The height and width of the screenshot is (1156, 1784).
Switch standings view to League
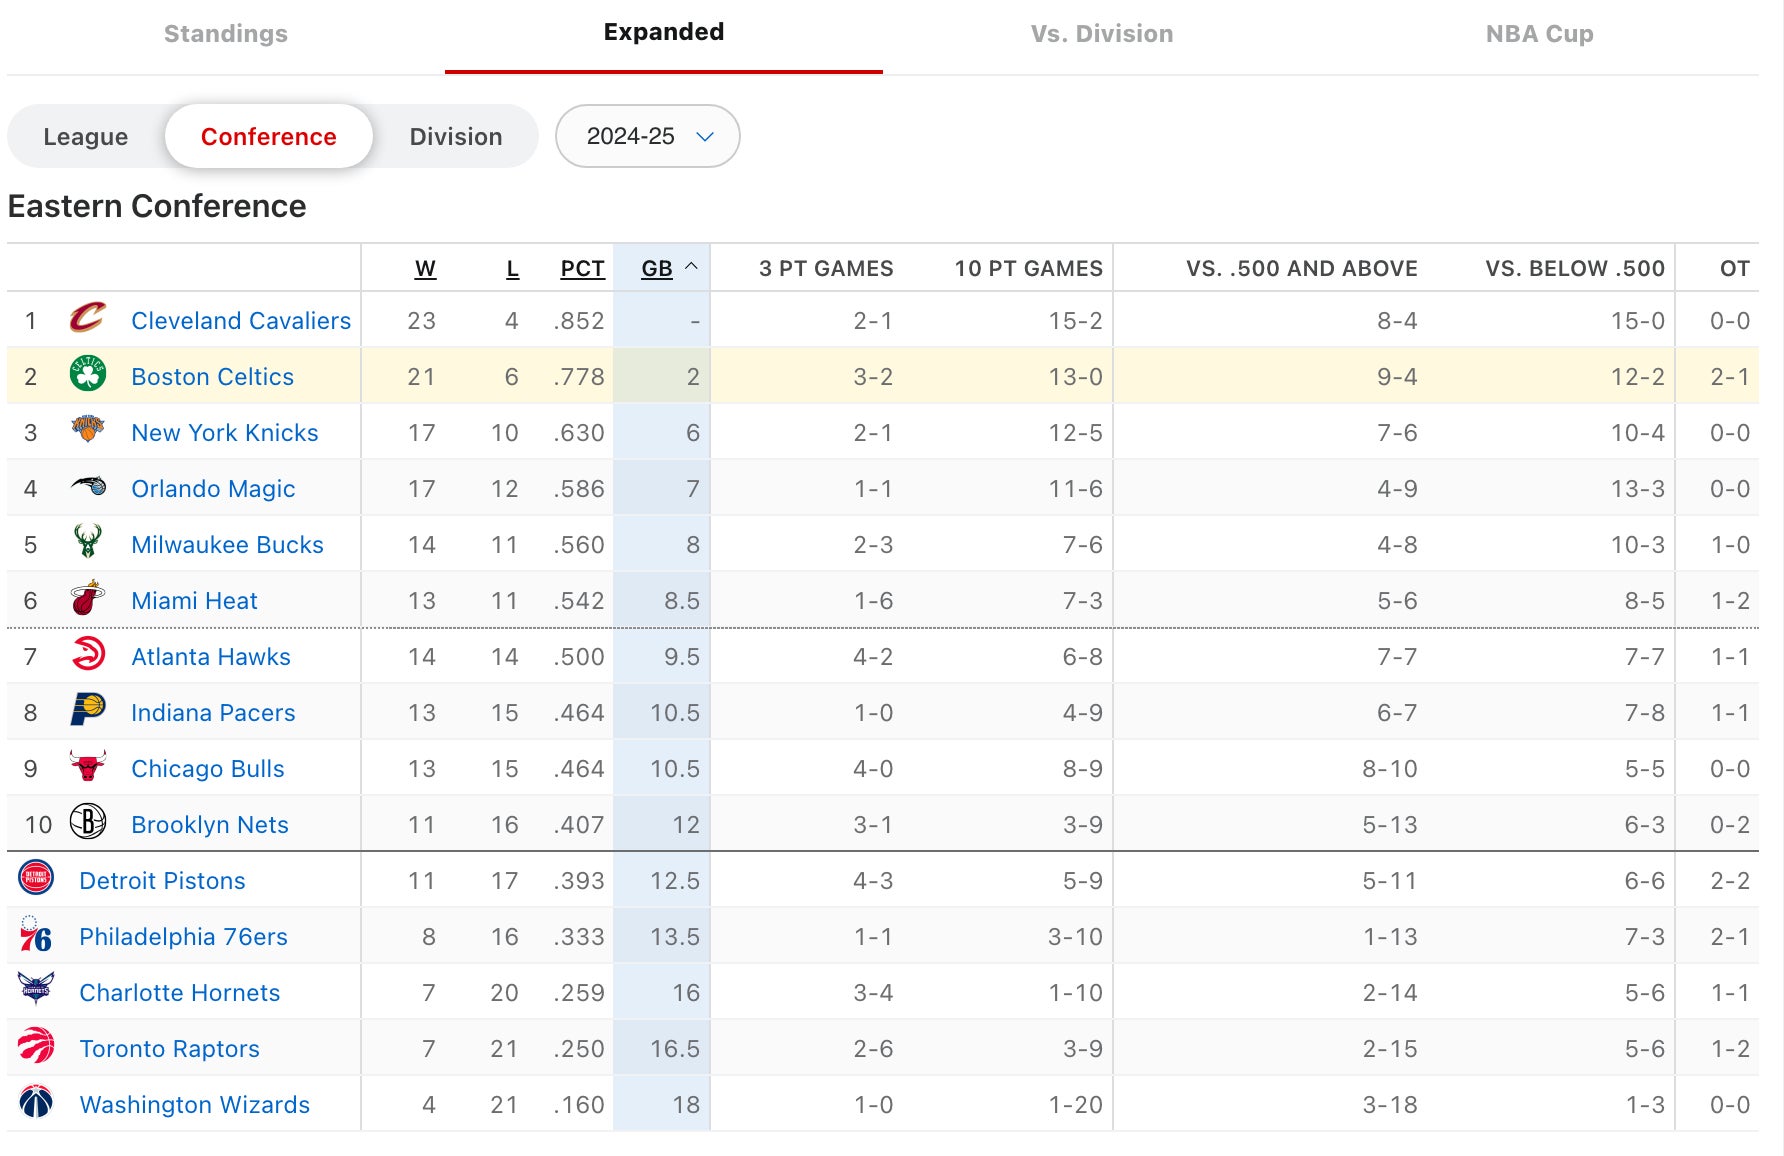click(86, 136)
